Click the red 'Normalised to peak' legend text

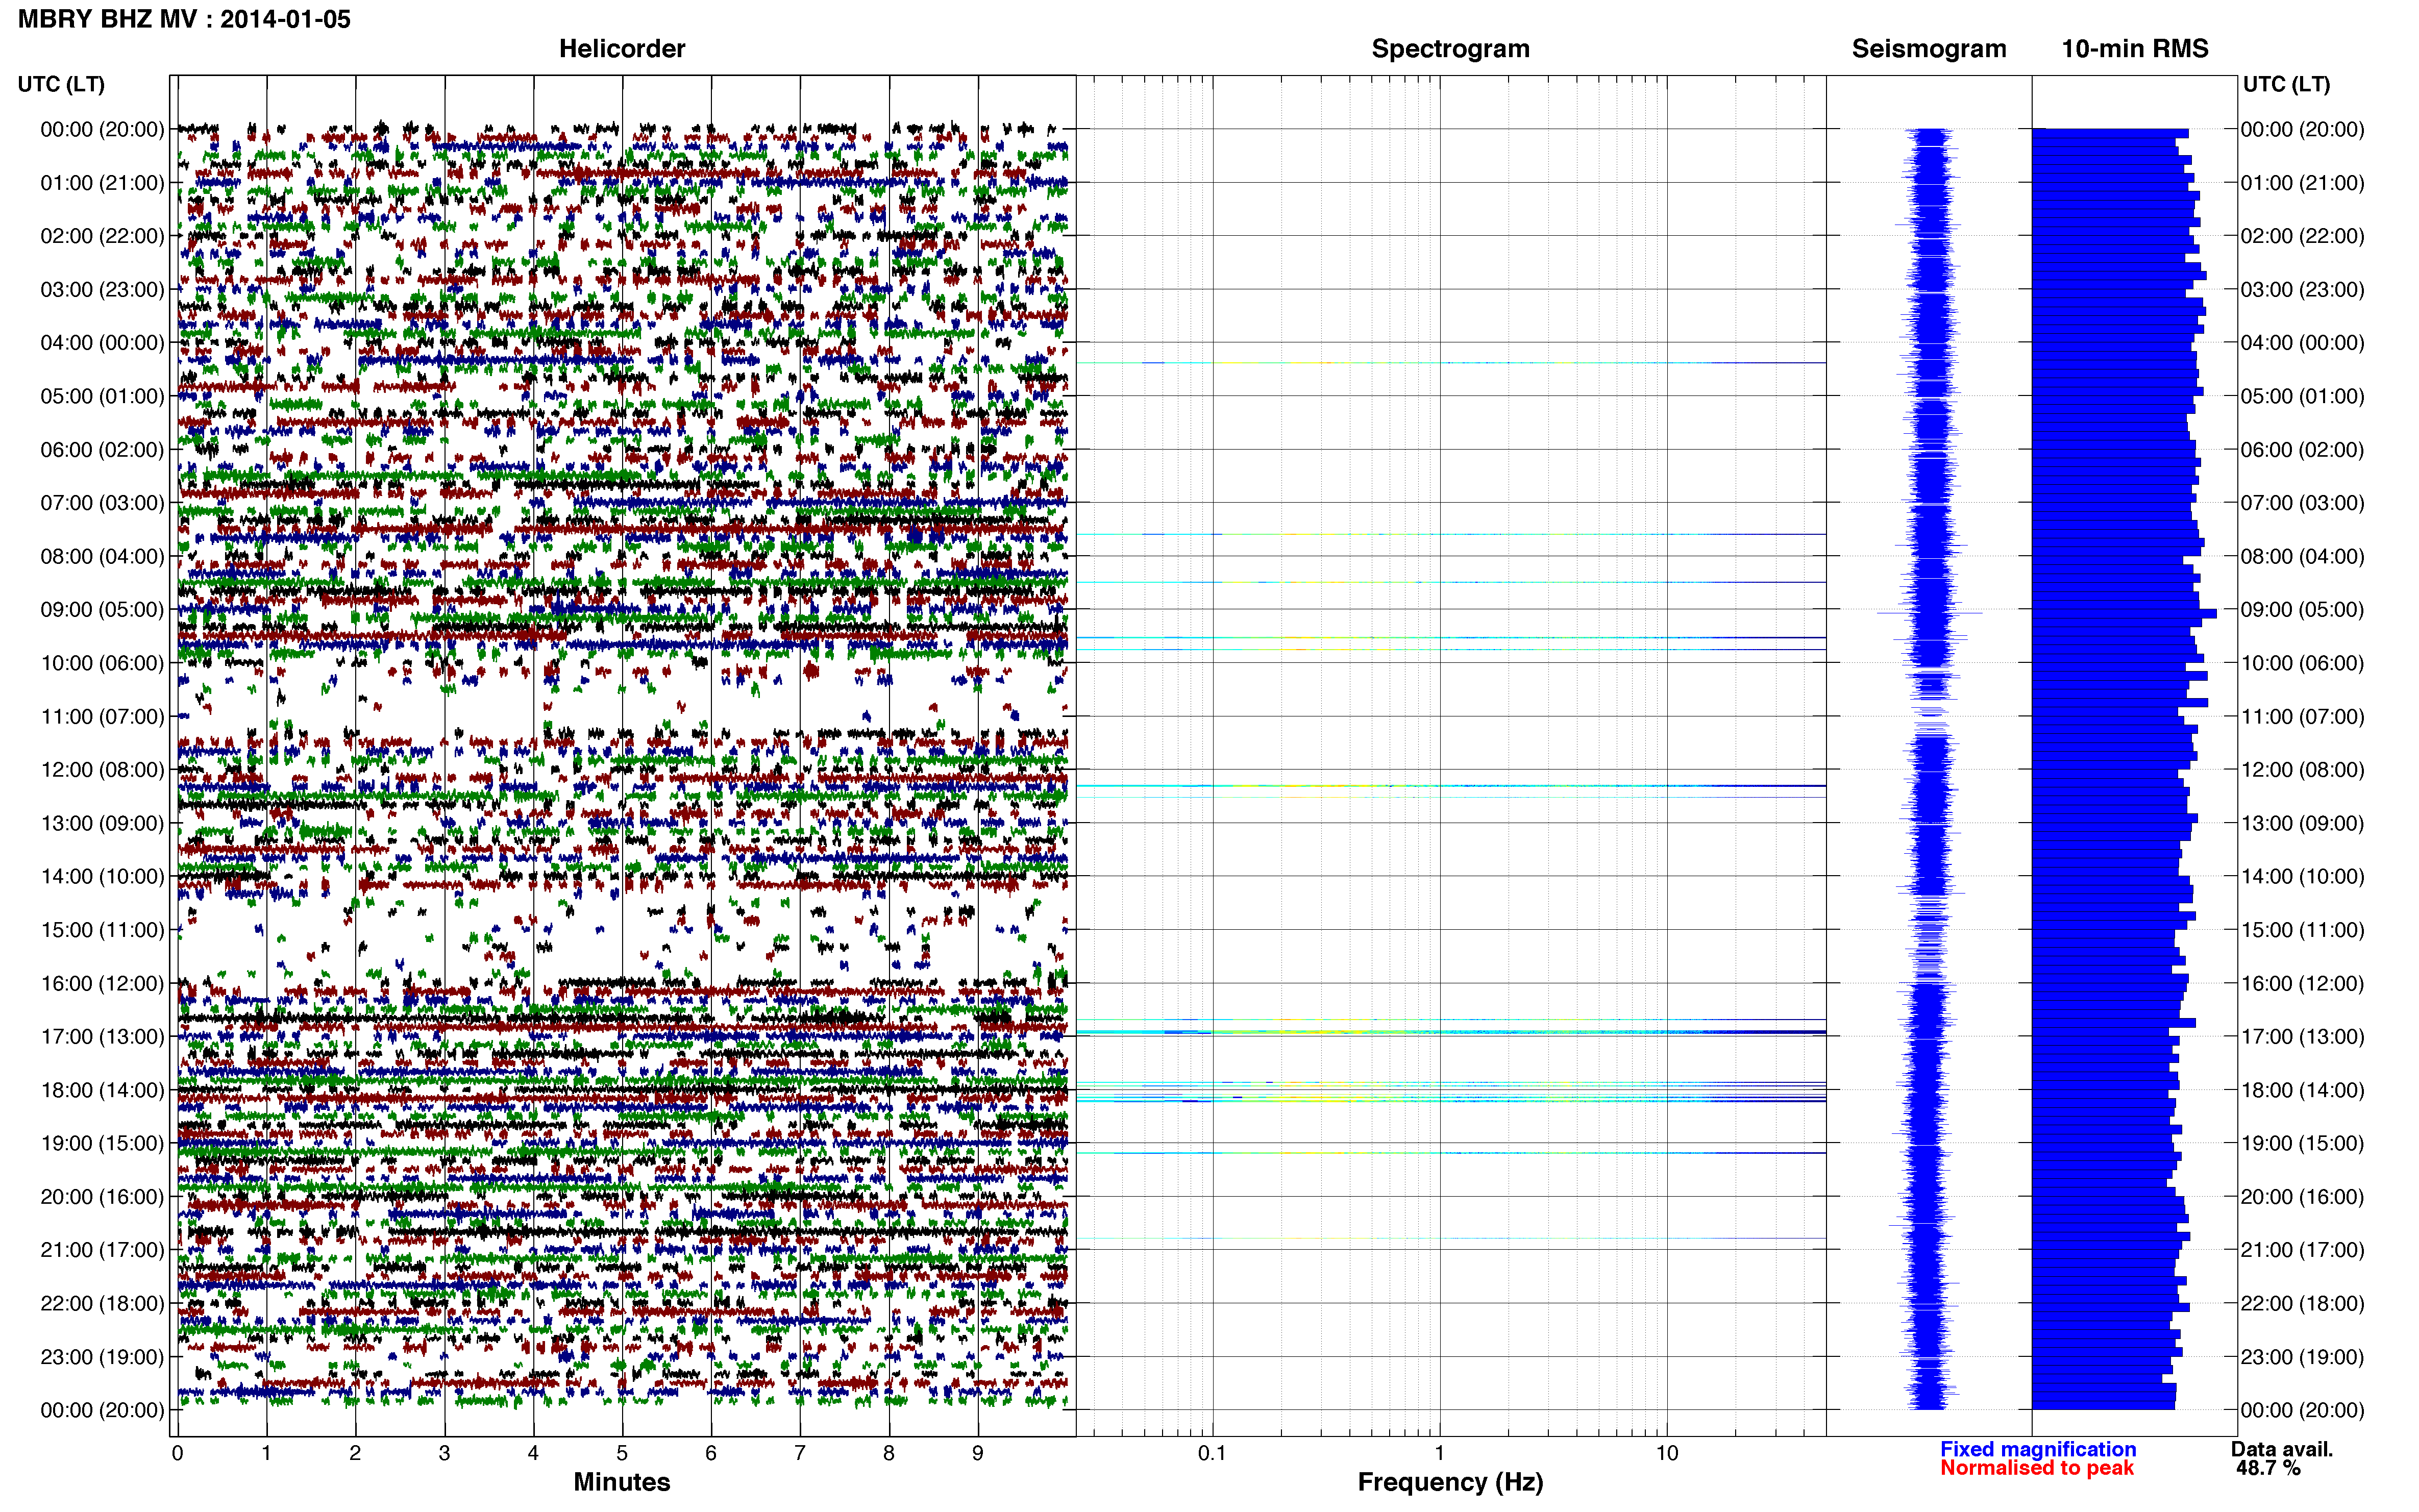click(x=2037, y=1468)
